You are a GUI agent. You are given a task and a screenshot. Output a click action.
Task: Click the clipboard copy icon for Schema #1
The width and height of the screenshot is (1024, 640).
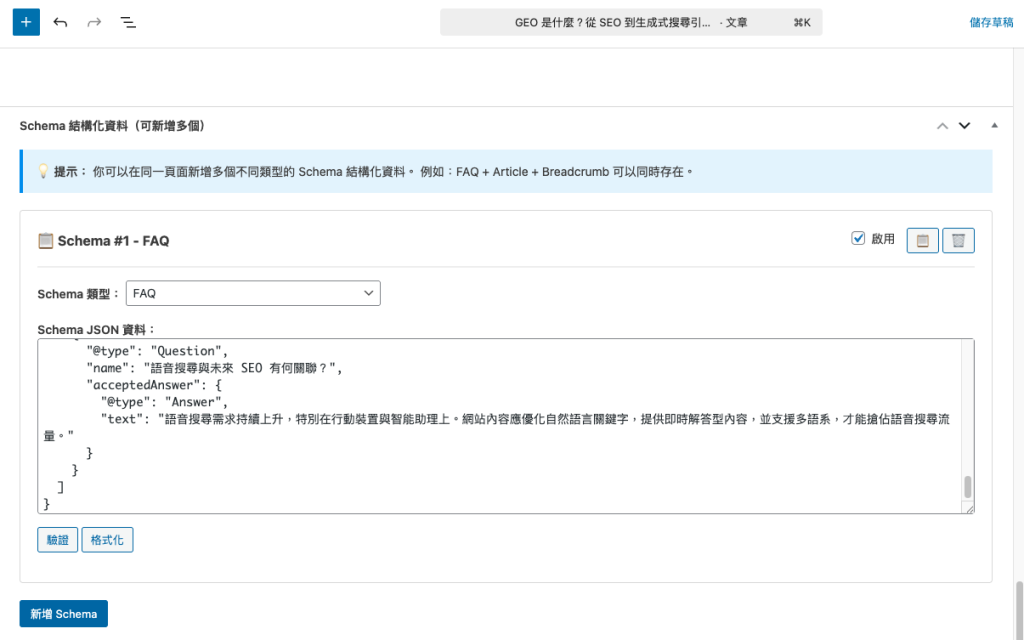tap(922, 240)
